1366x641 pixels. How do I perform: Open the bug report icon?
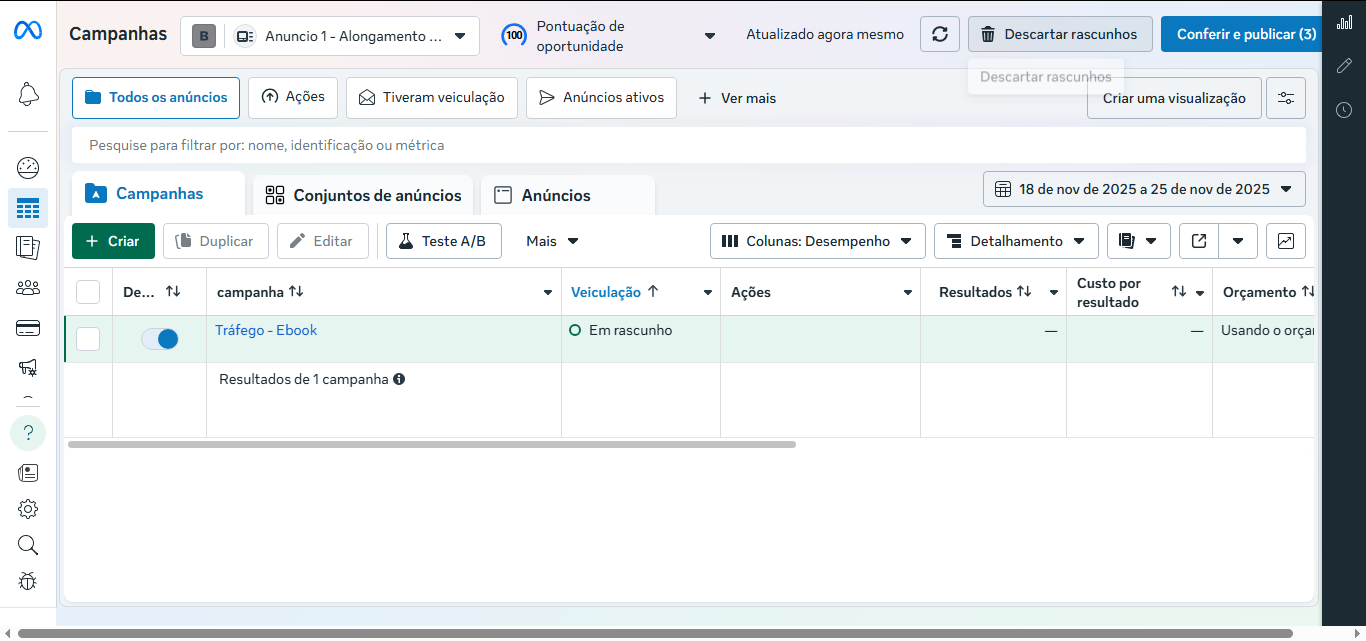(x=28, y=581)
